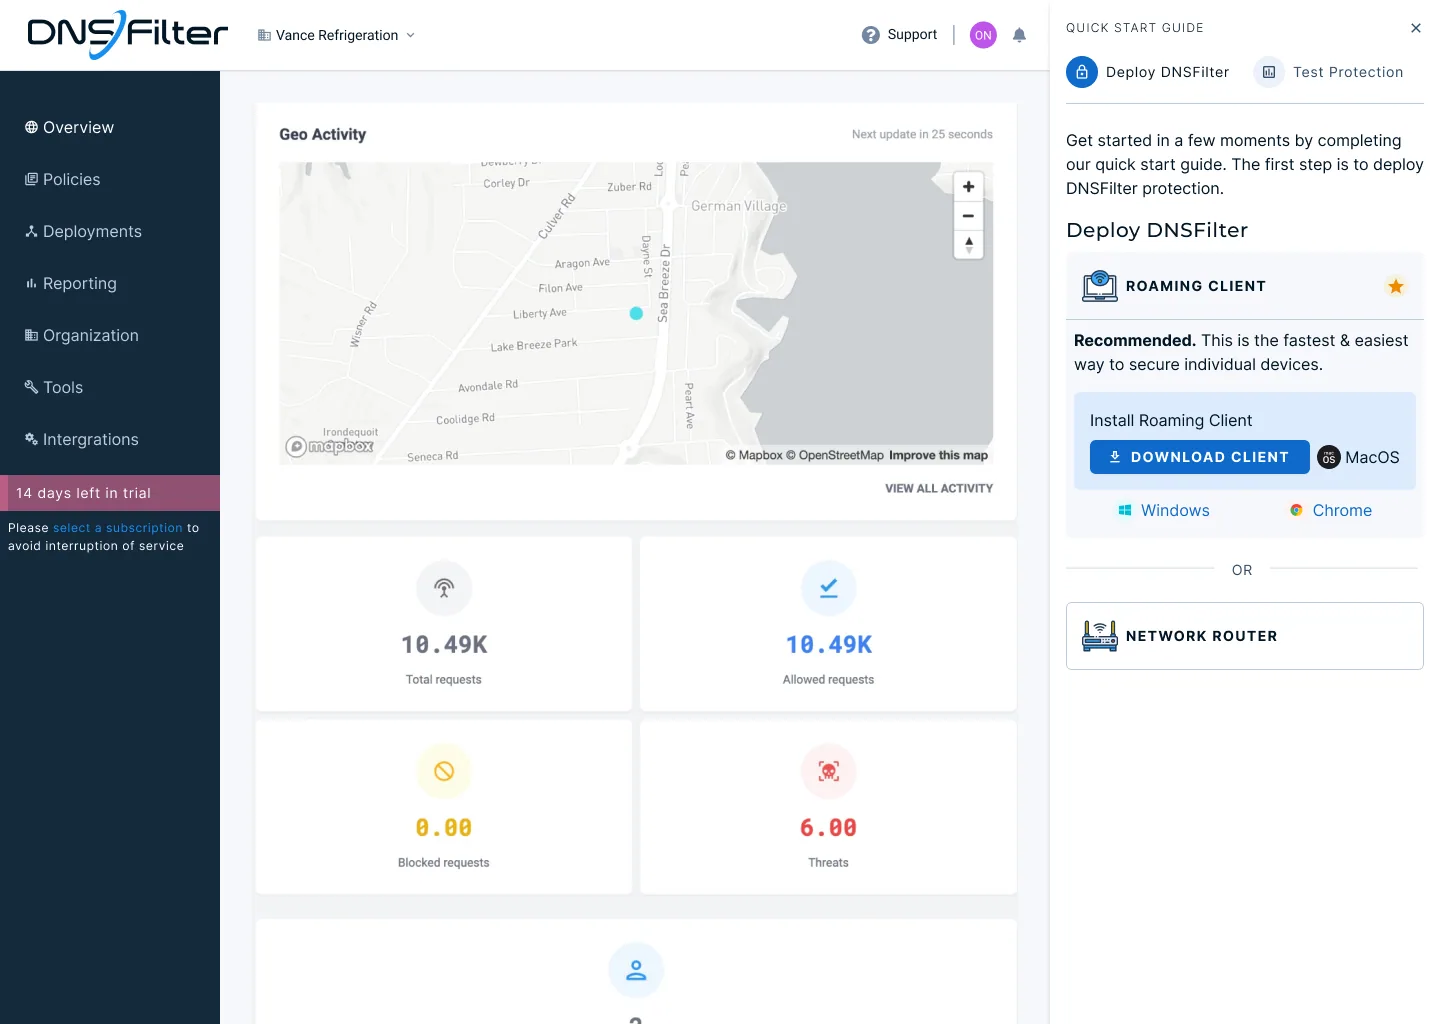Expand the Vance Refrigeration organization dropdown
Viewport: 1440px width, 1024px height.
click(336, 35)
